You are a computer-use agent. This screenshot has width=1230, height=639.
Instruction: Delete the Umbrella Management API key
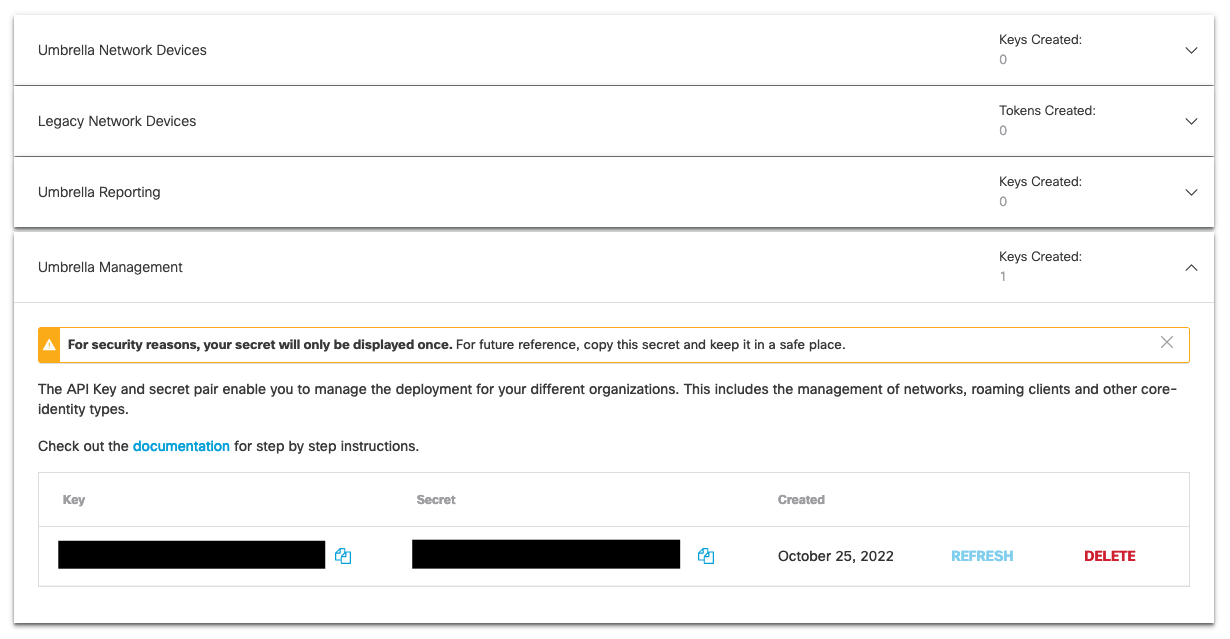[x=1110, y=556]
